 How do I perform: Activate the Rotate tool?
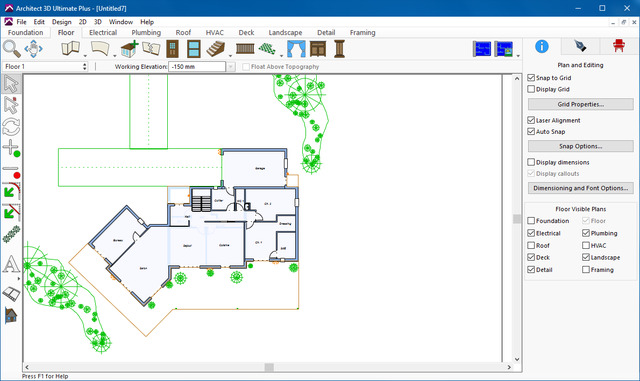coord(11,127)
